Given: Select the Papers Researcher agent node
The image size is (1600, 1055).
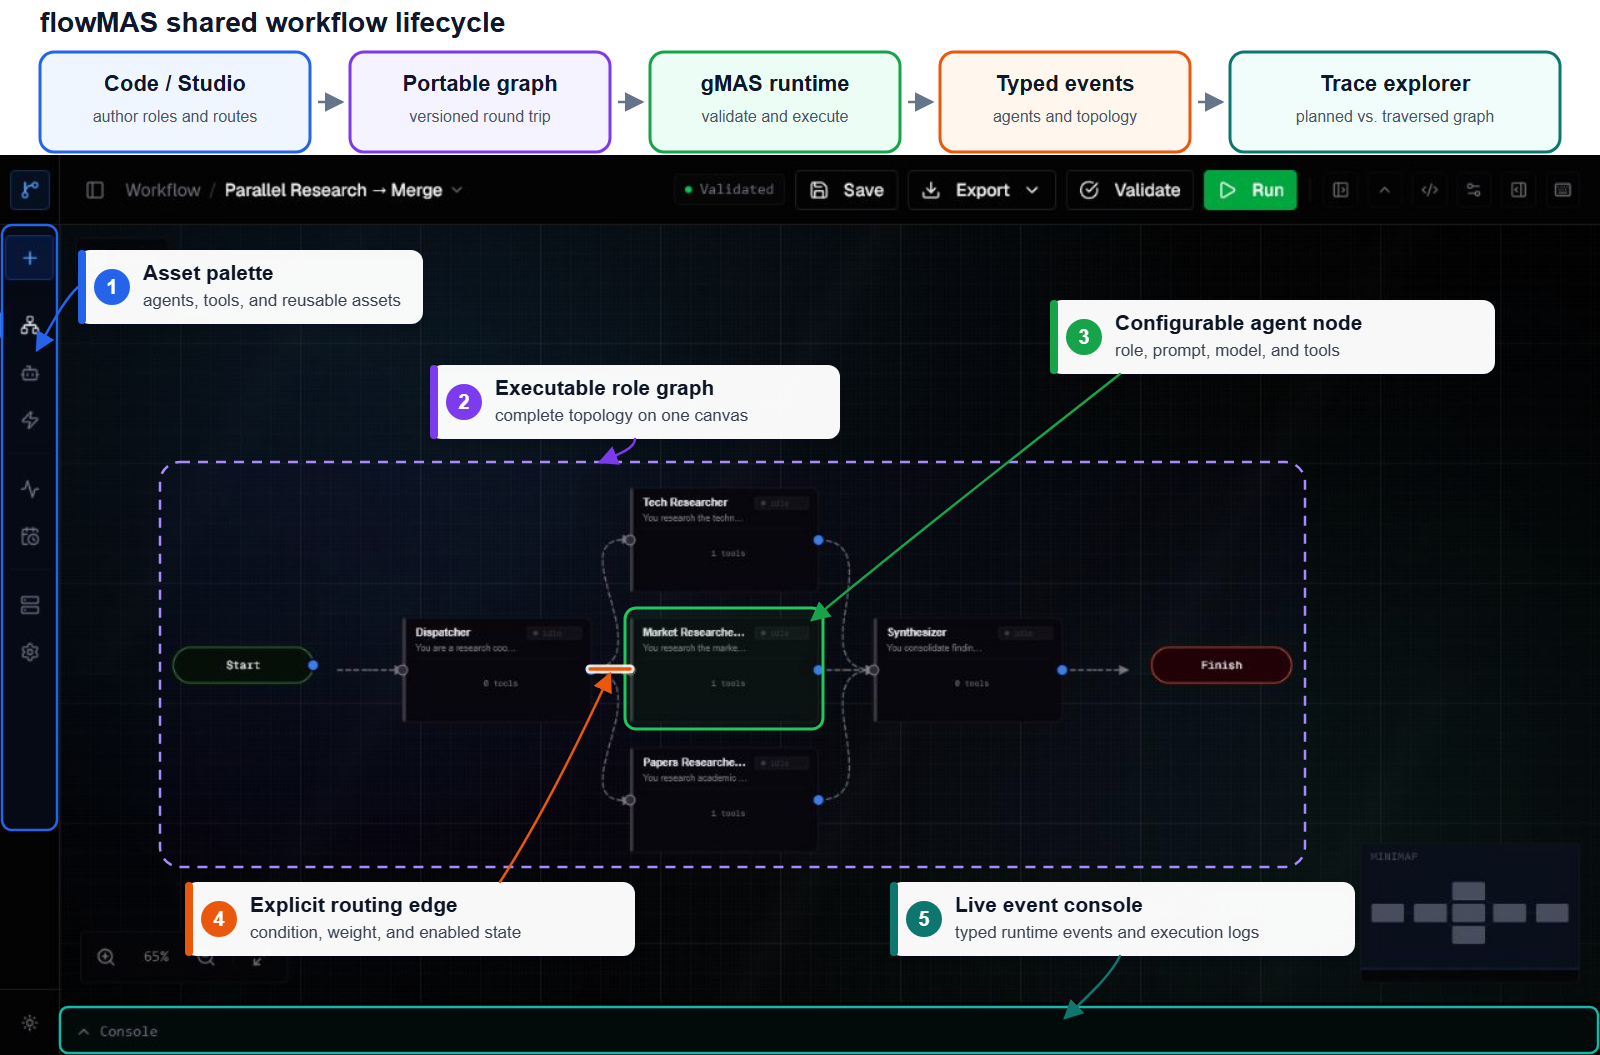Looking at the screenshot, I should (725, 800).
